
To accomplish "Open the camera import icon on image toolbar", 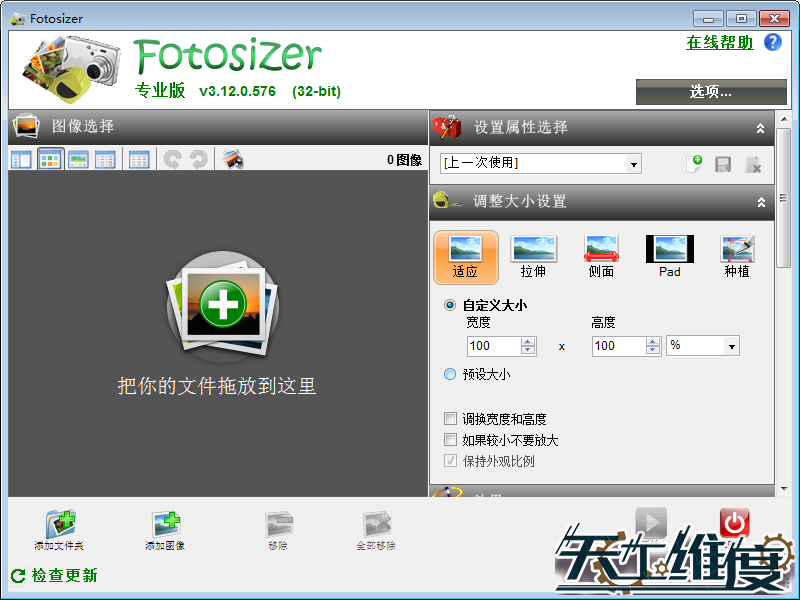I will tap(233, 157).
